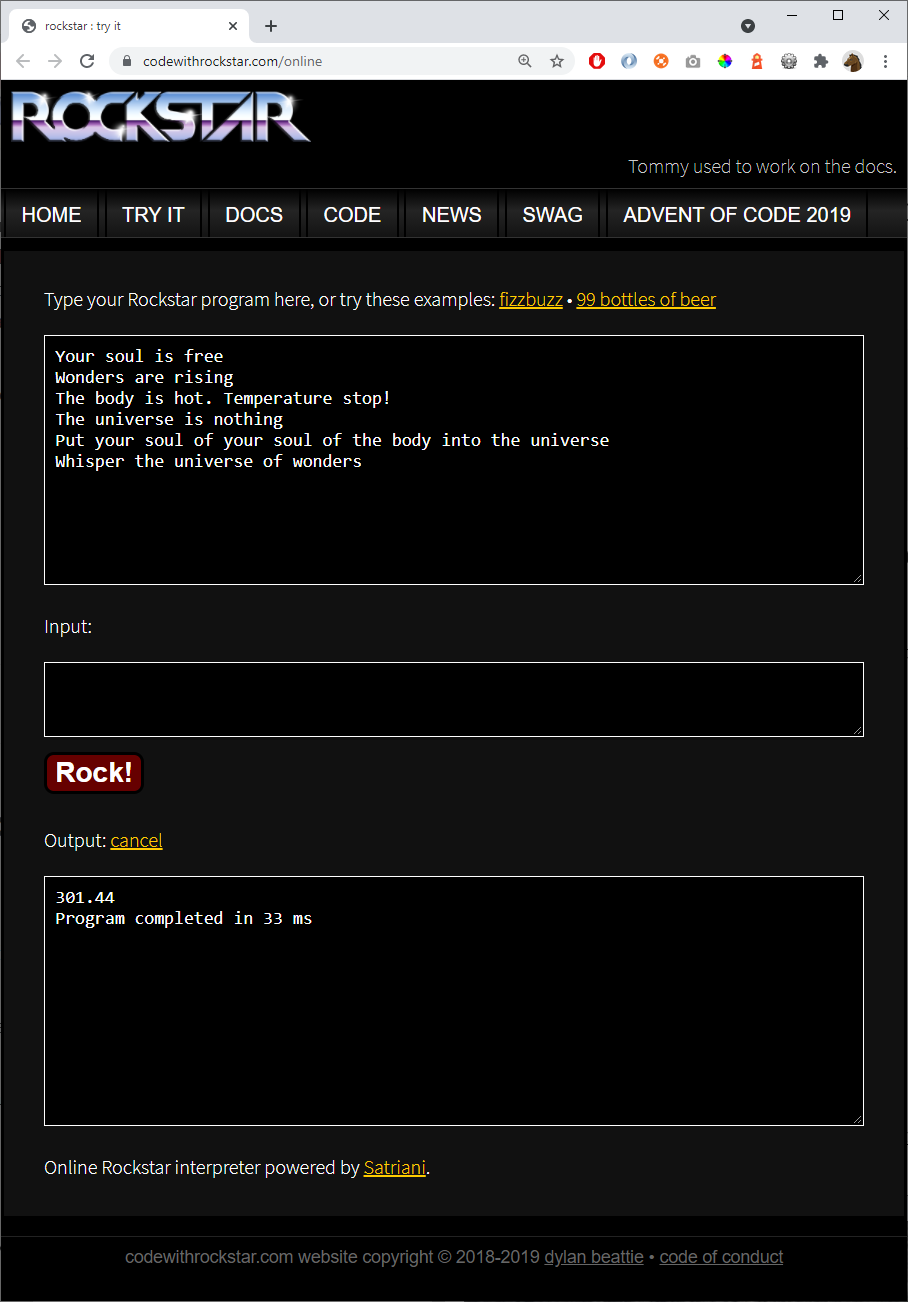Screen dimensions: 908x1302
Task: Click the 'Whisper the universe of wonders' line
Action: tap(208, 461)
